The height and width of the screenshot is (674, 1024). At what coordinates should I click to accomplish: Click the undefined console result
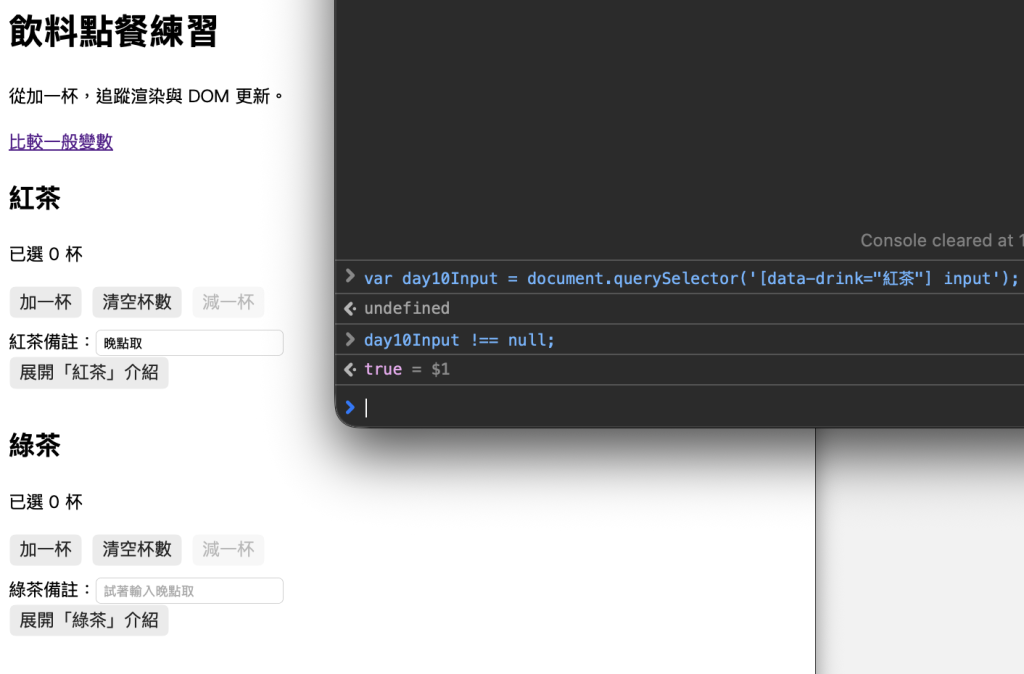tap(407, 308)
